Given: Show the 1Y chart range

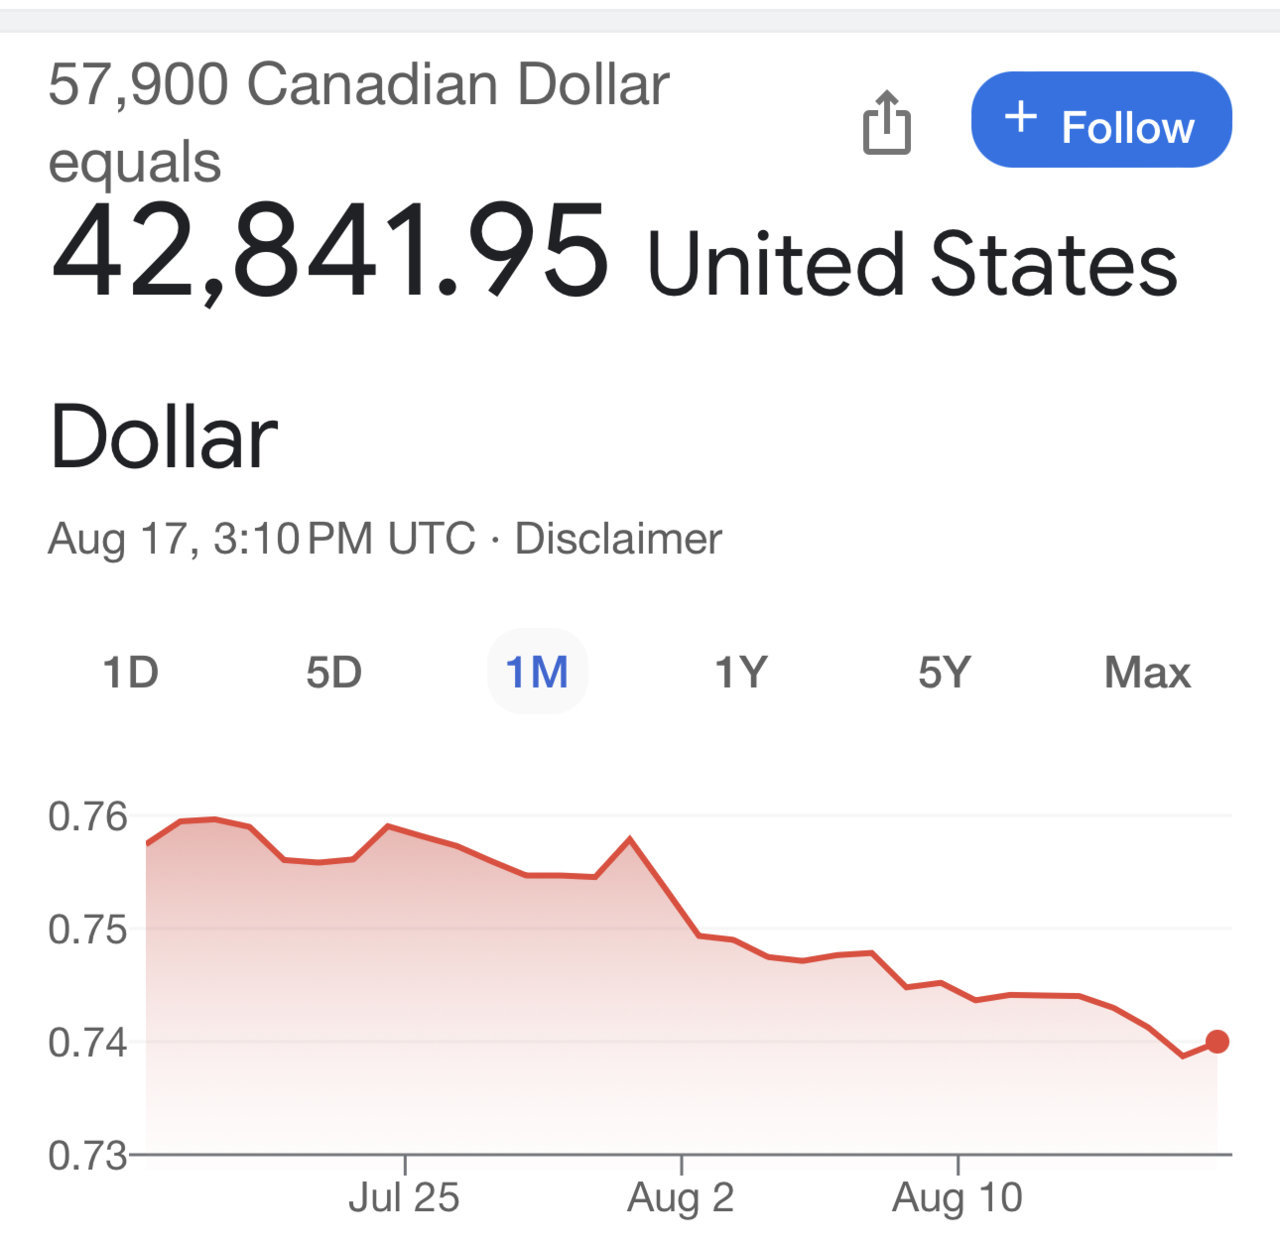Looking at the screenshot, I should pos(741,672).
